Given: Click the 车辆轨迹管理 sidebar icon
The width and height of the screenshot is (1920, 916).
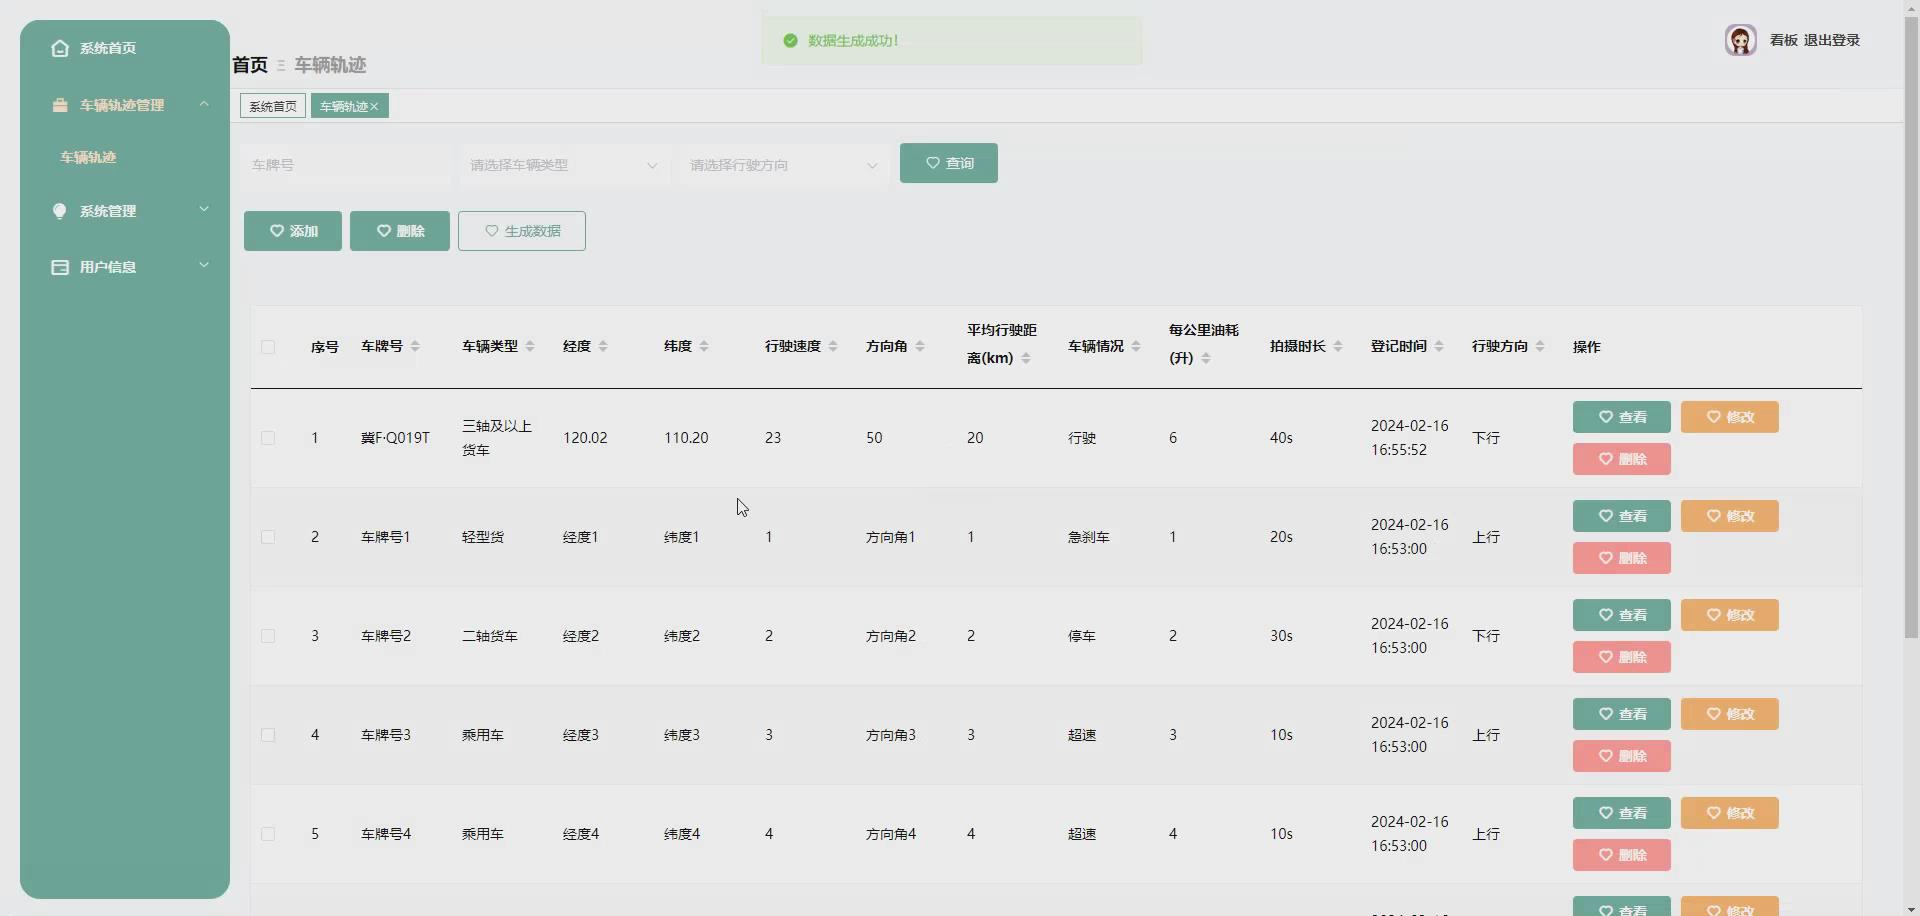Looking at the screenshot, I should [60, 105].
